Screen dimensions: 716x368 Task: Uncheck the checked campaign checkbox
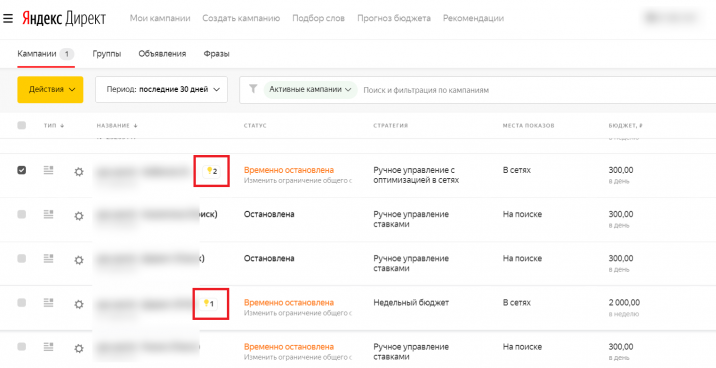[21, 170]
